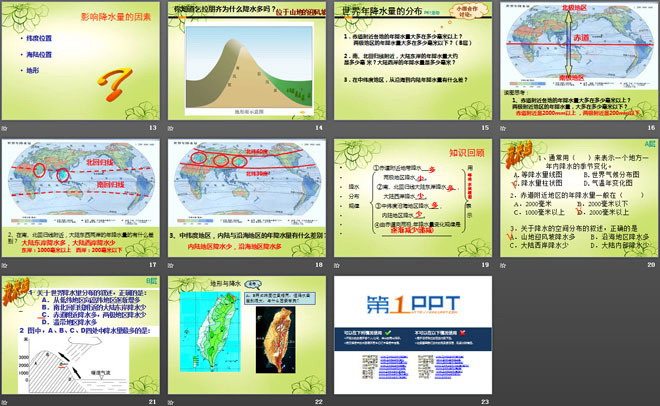Open slide 20 with multiple choice questions

[x=575, y=199]
